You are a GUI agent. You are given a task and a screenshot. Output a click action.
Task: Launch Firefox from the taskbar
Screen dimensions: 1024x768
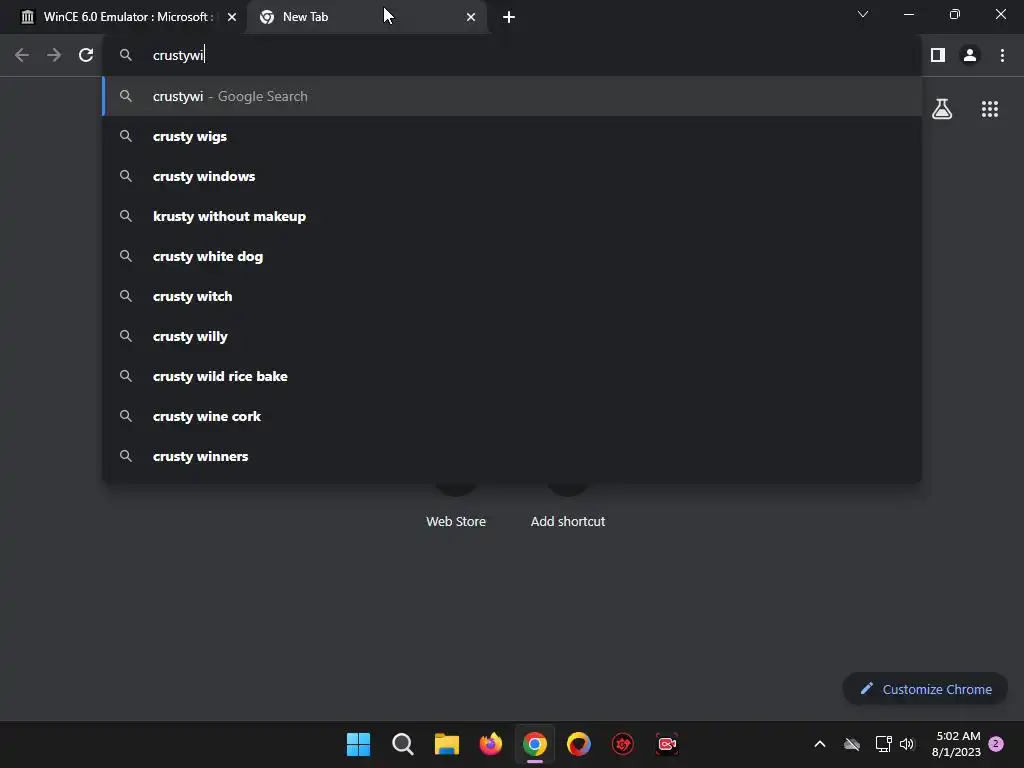pyautogui.click(x=490, y=744)
